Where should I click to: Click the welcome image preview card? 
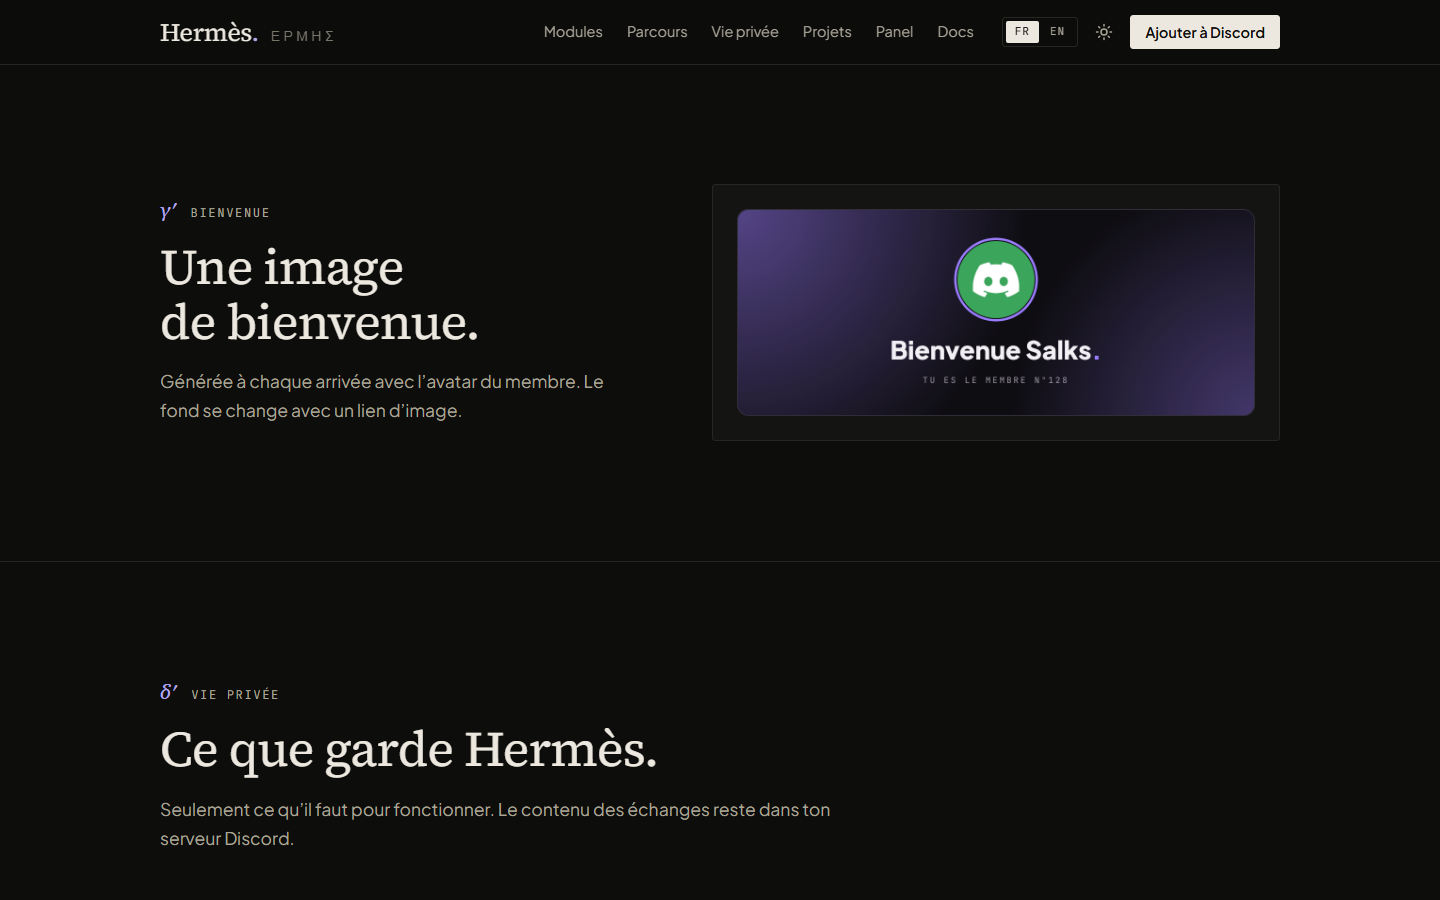point(996,312)
